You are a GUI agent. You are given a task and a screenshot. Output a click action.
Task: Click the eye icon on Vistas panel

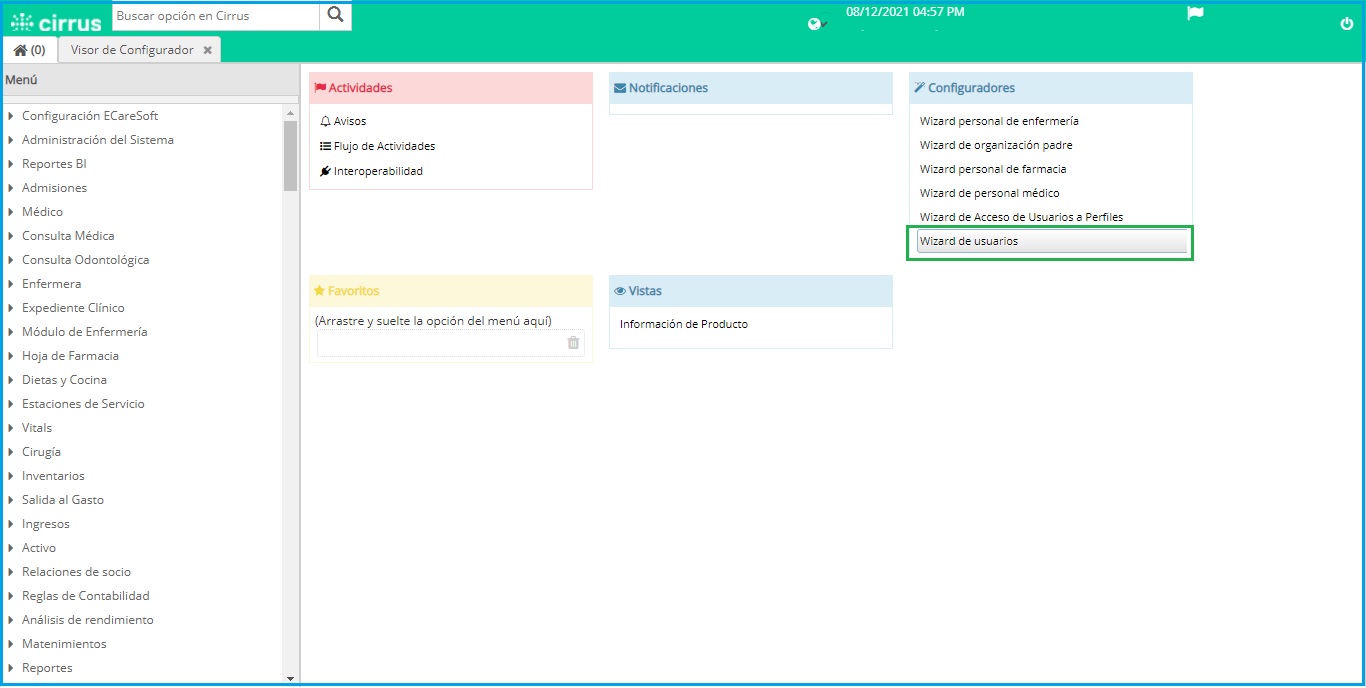coord(622,290)
